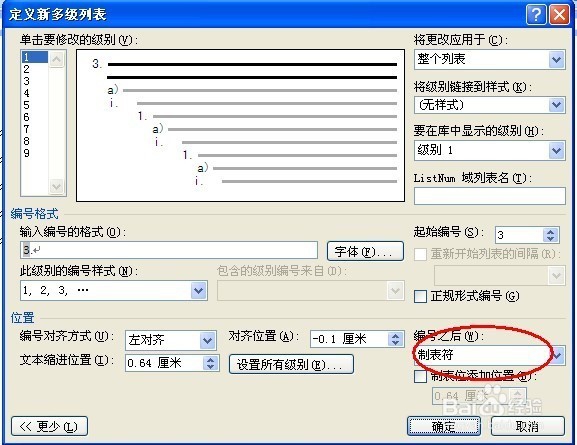The height and width of the screenshot is (445, 577).
Task: Close the 定义新多级列表 dialog
Action: (559, 15)
